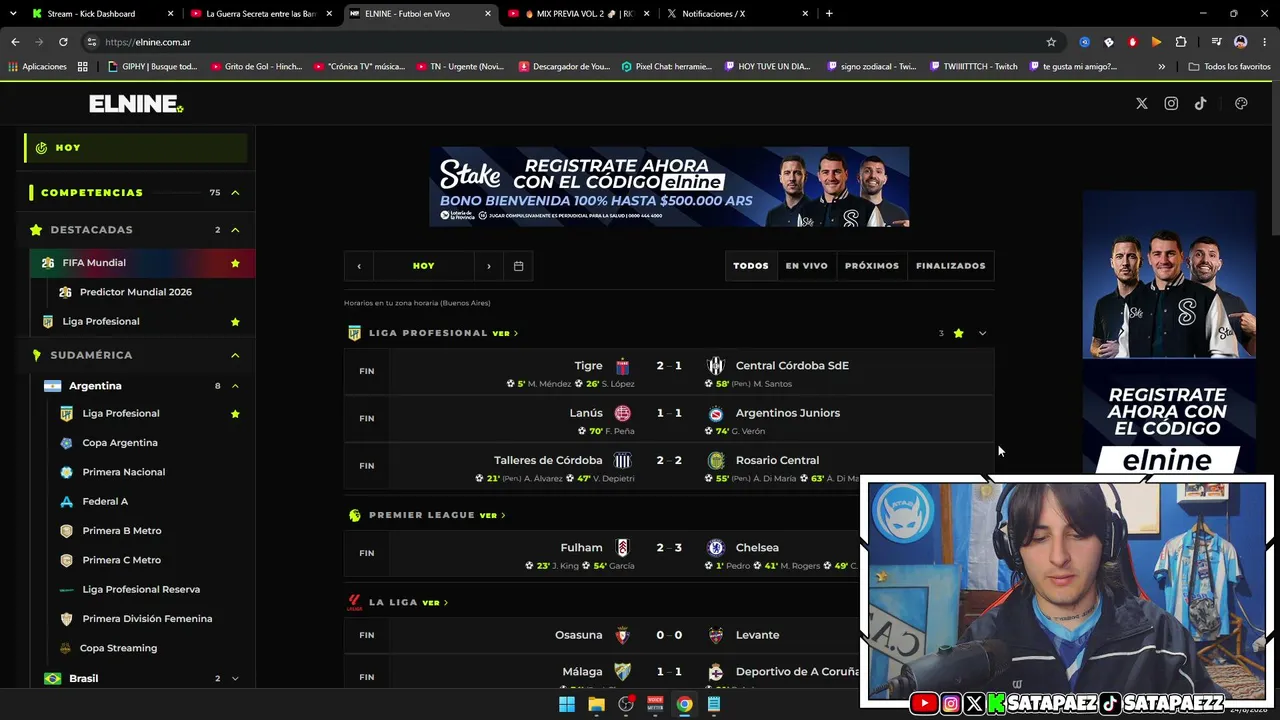Image resolution: width=1280 pixels, height=720 pixels.
Task: Open the media controls icon in Chrome
Action: (1216, 42)
